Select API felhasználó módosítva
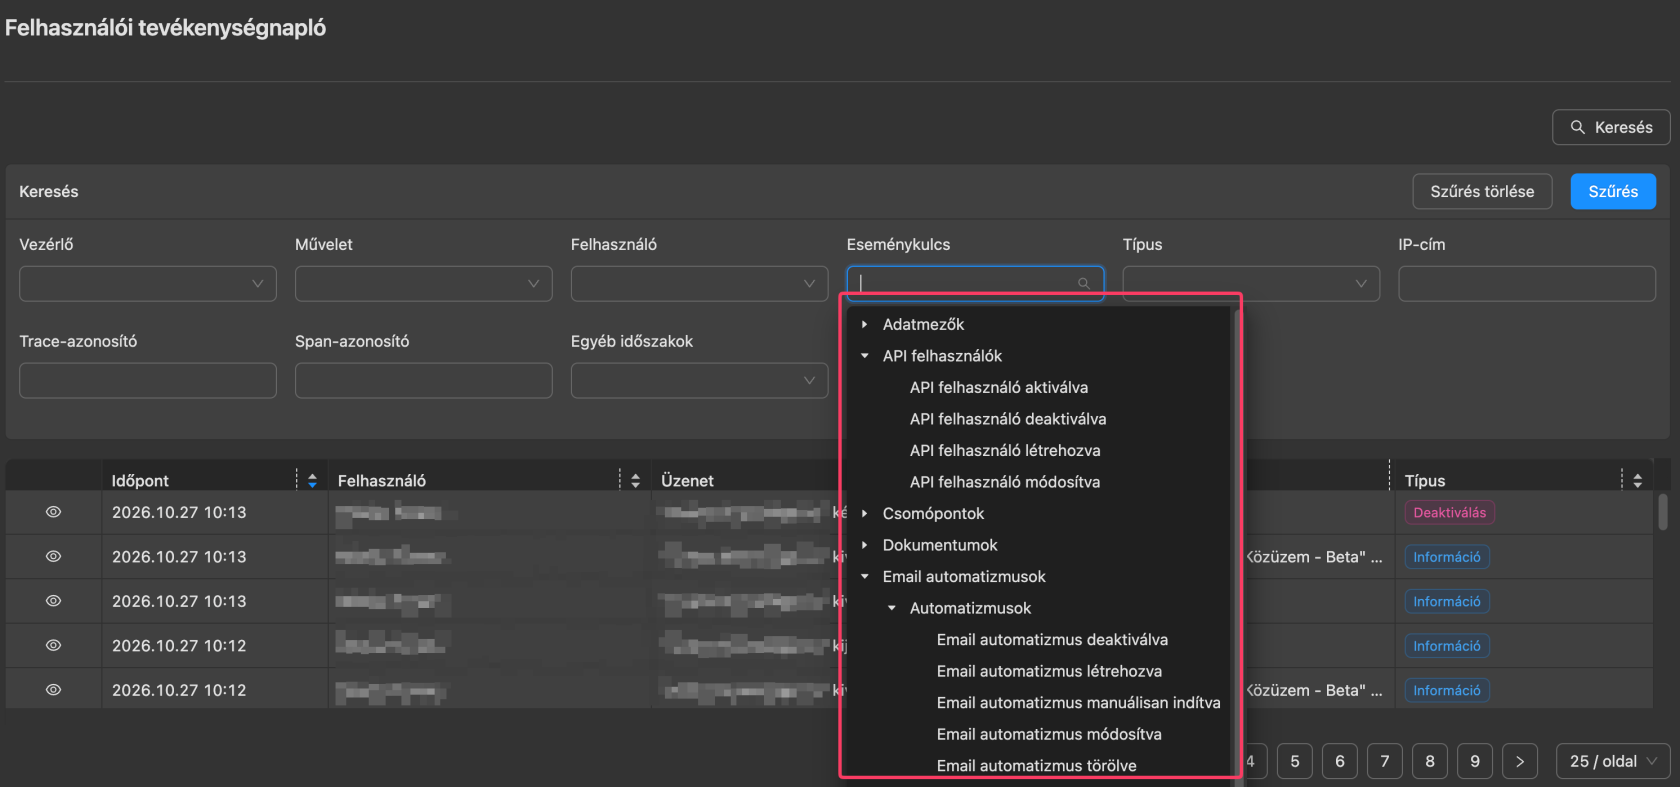Viewport: 1680px width, 787px height. pyautogui.click(x=1005, y=482)
